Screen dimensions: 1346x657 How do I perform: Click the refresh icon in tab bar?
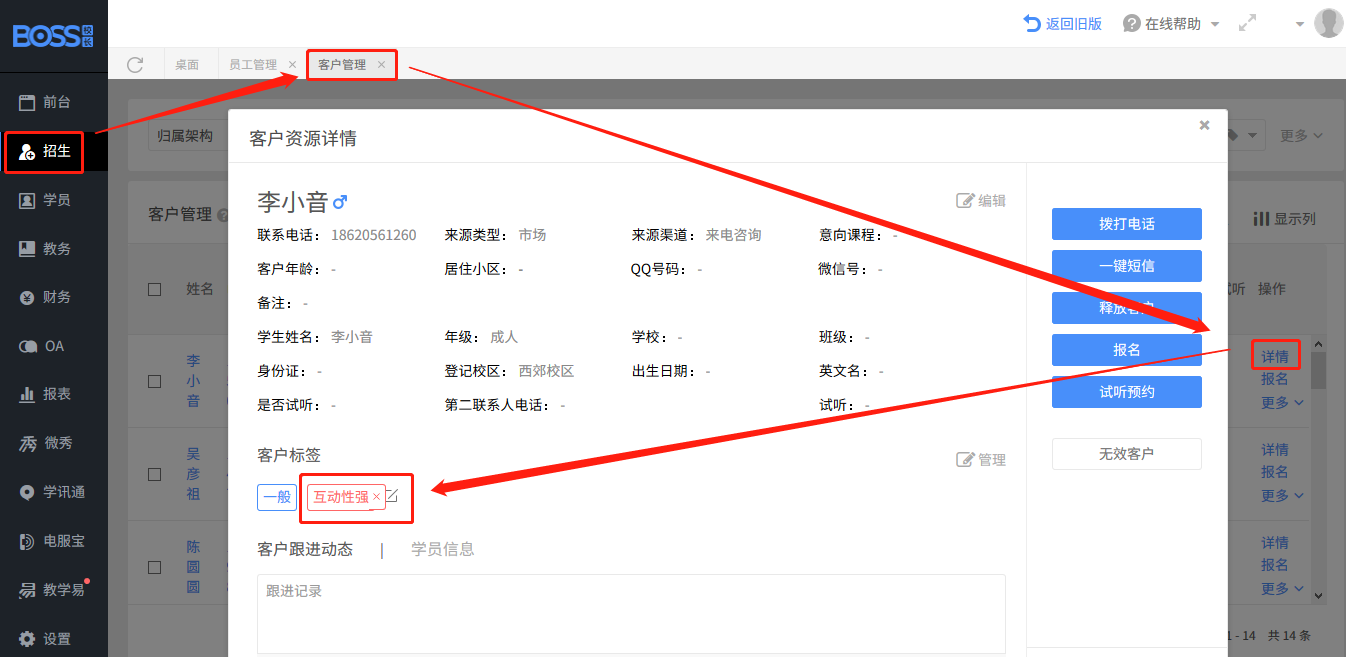pyautogui.click(x=135, y=64)
